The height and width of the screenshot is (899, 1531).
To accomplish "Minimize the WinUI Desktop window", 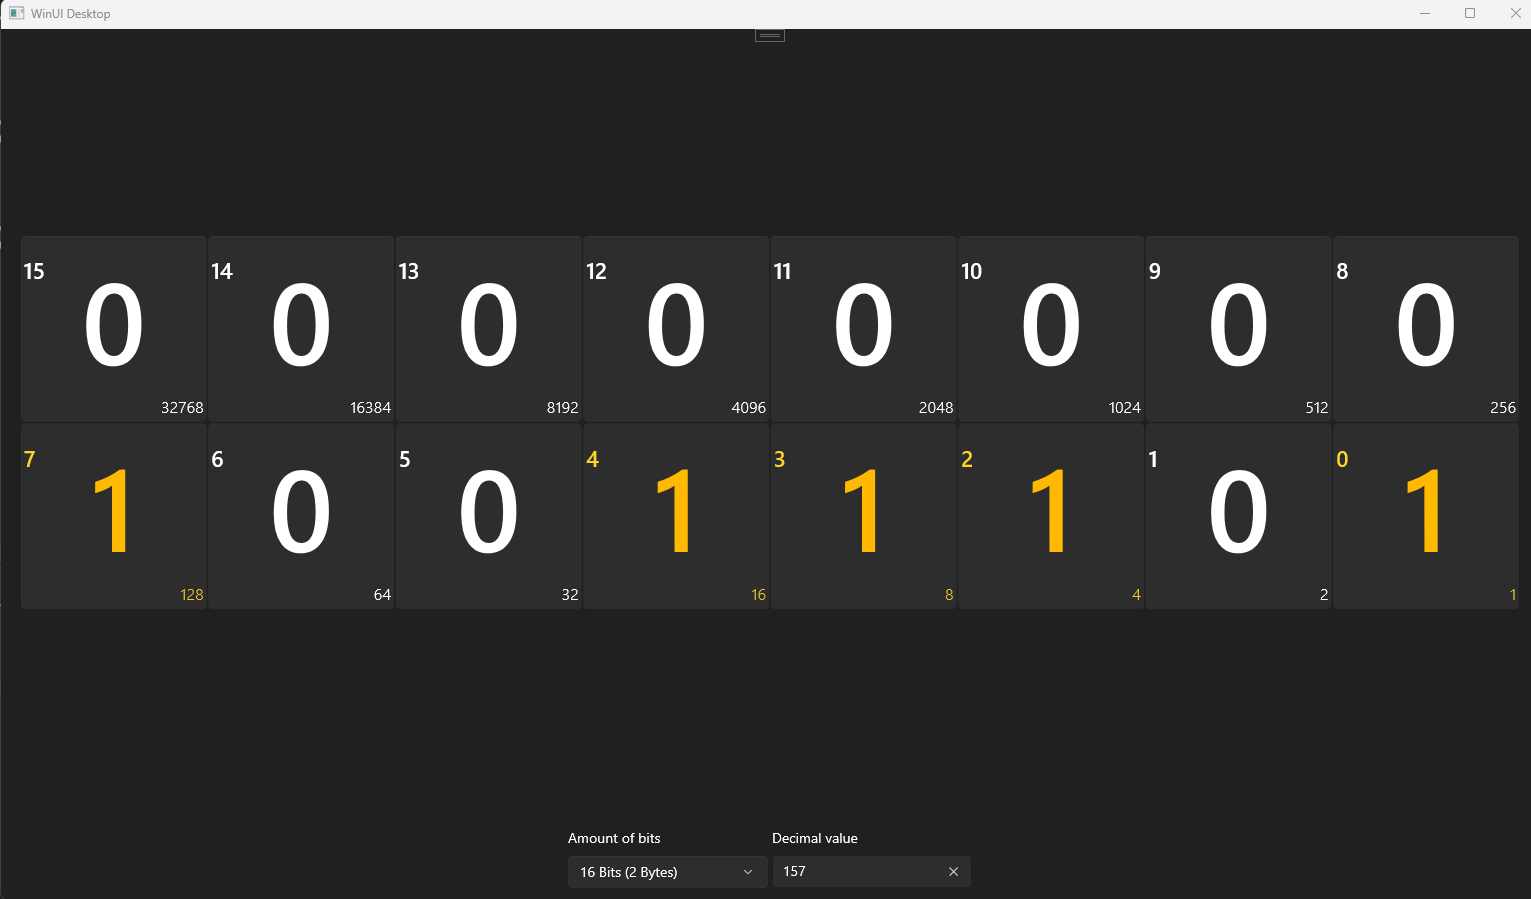I will coord(1424,13).
